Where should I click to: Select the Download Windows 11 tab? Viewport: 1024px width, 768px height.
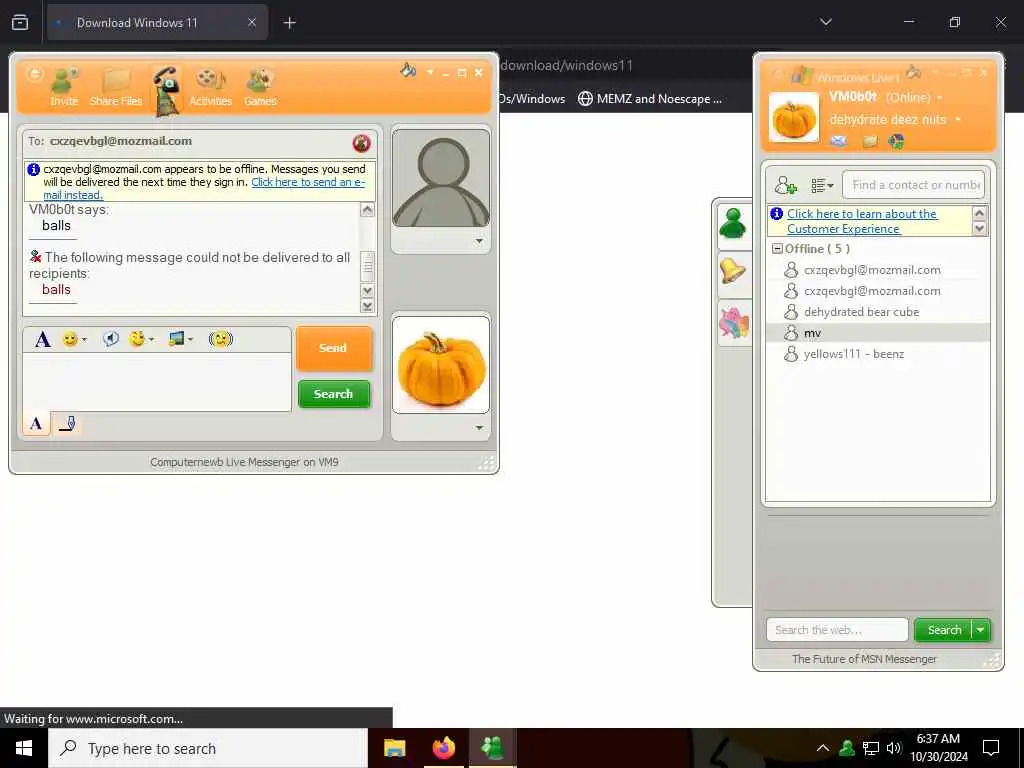tap(157, 22)
